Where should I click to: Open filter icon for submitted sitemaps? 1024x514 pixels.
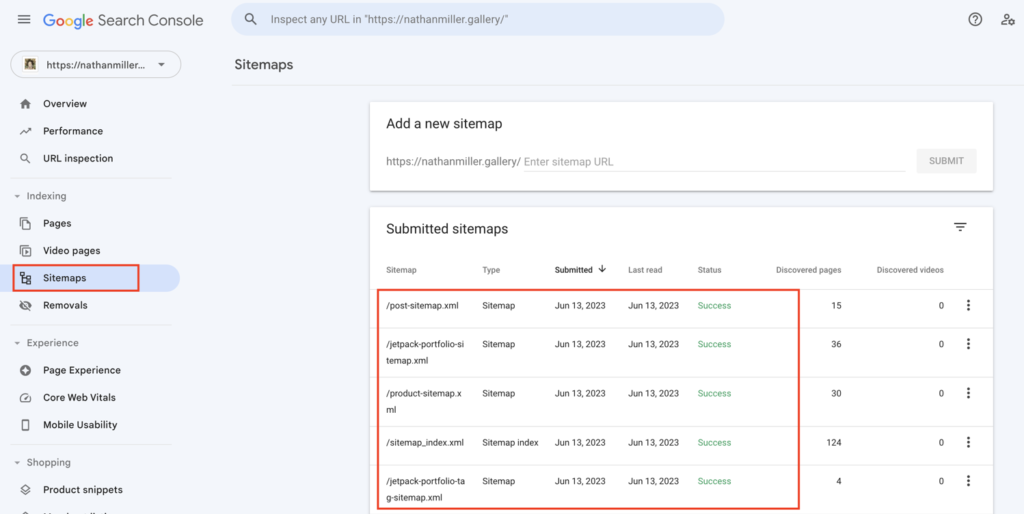click(x=959, y=227)
